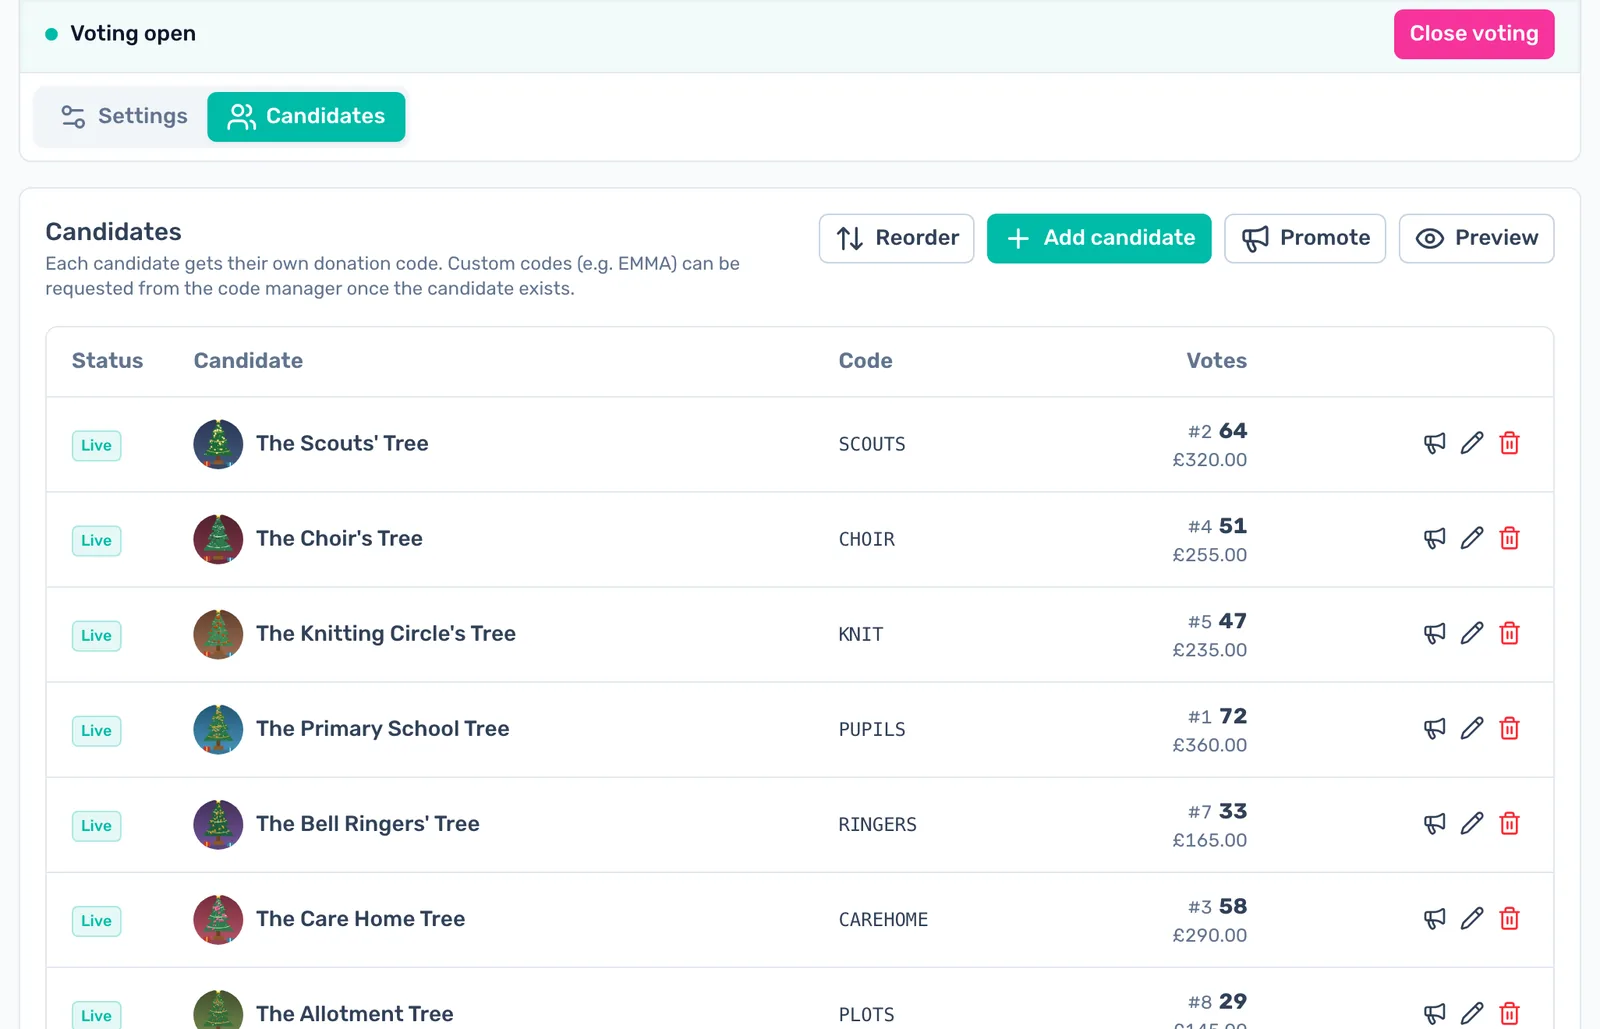Switch to the Settings tab

(x=123, y=117)
